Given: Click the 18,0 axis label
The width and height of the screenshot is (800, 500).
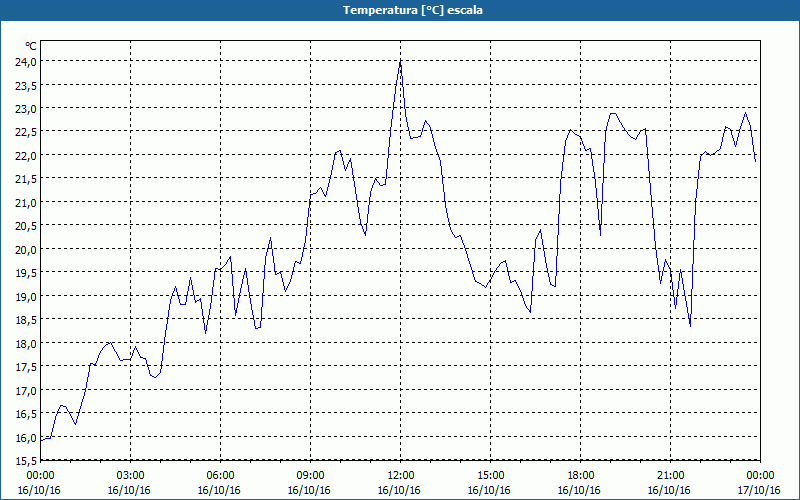Looking at the screenshot, I should click(26, 344).
